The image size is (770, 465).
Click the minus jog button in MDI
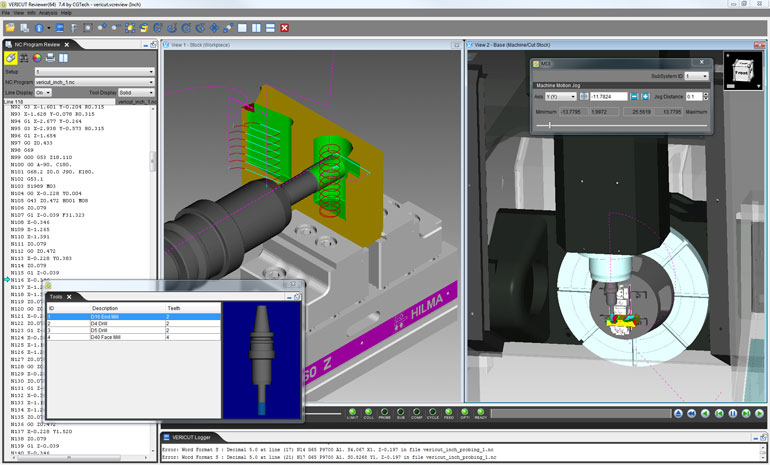633,96
